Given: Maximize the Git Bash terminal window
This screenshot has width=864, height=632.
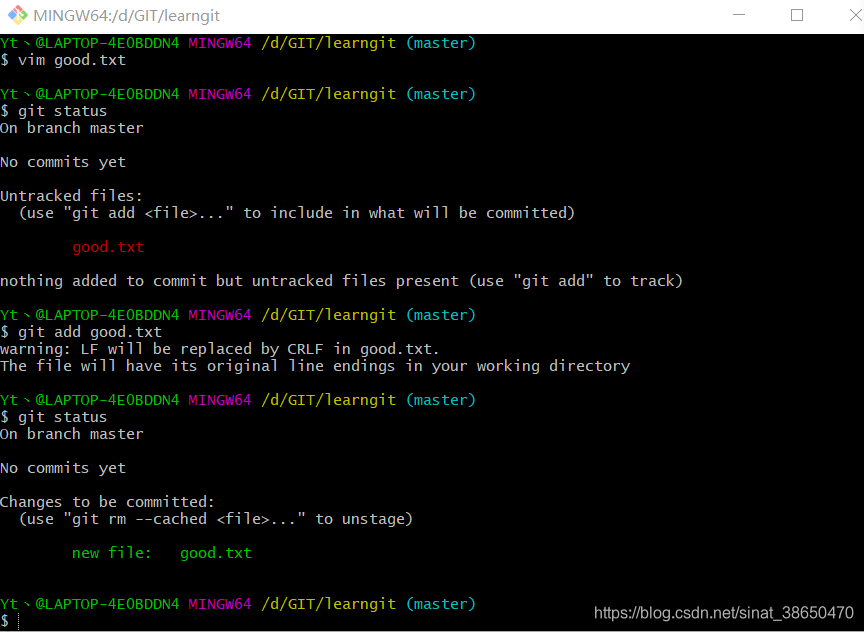Looking at the screenshot, I should pyautogui.click(x=797, y=15).
